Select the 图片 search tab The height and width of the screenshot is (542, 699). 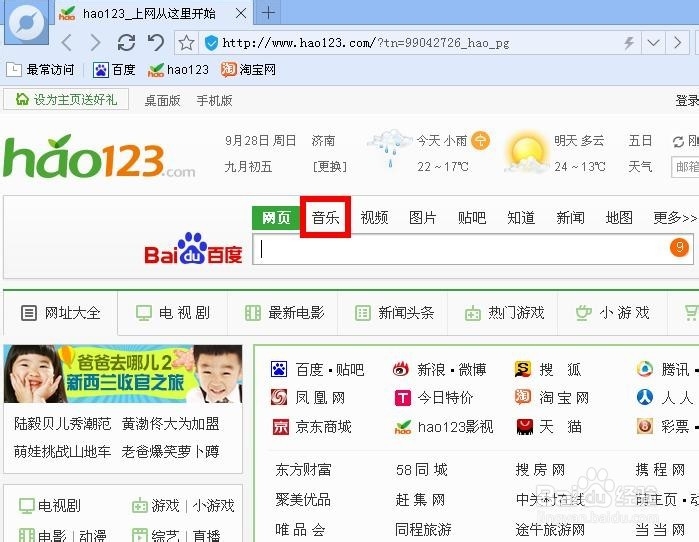pos(423,218)
